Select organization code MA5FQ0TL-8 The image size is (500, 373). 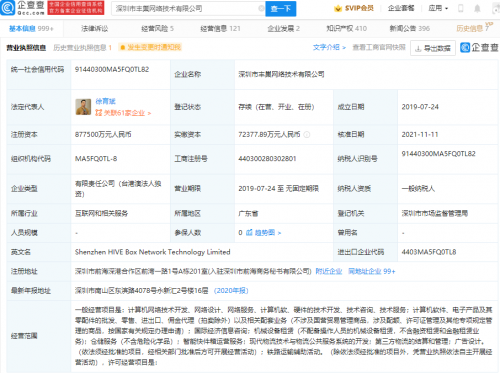(96, 159)
